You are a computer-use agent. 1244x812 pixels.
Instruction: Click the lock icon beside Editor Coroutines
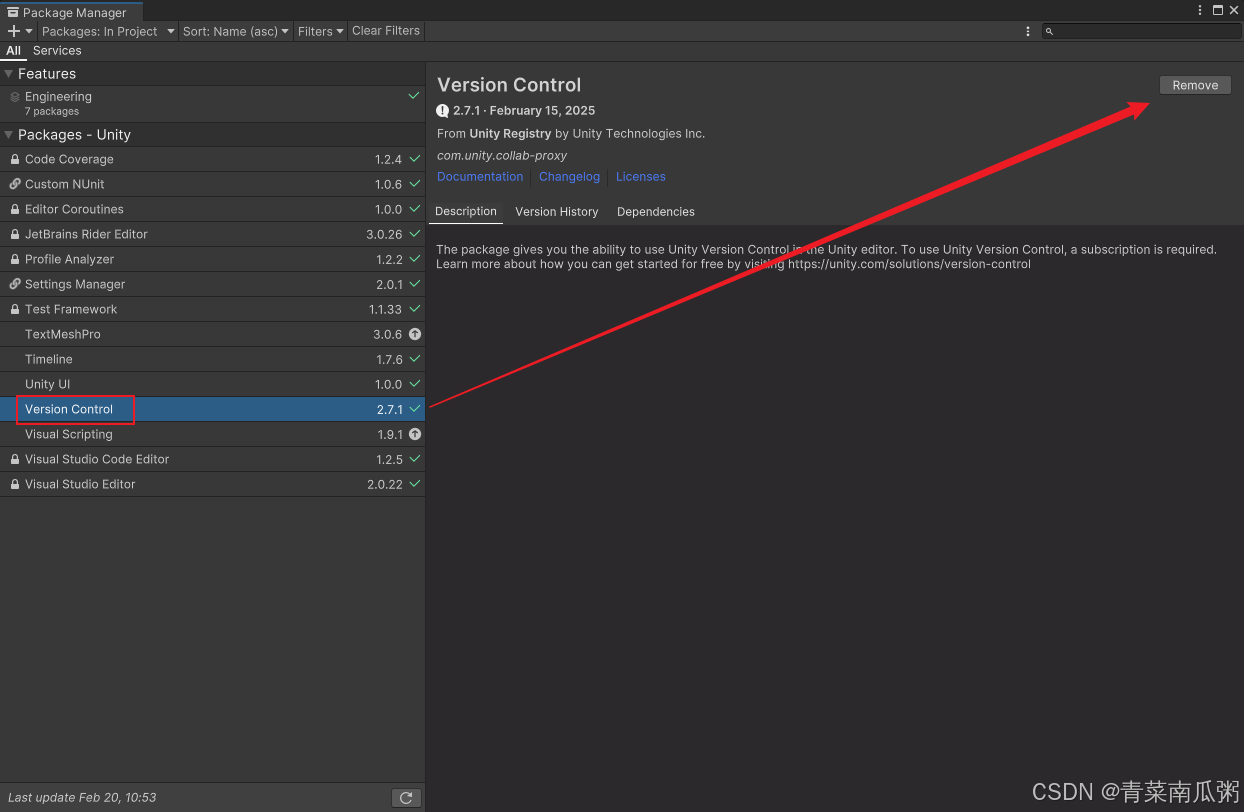click(x=15, y=209)
